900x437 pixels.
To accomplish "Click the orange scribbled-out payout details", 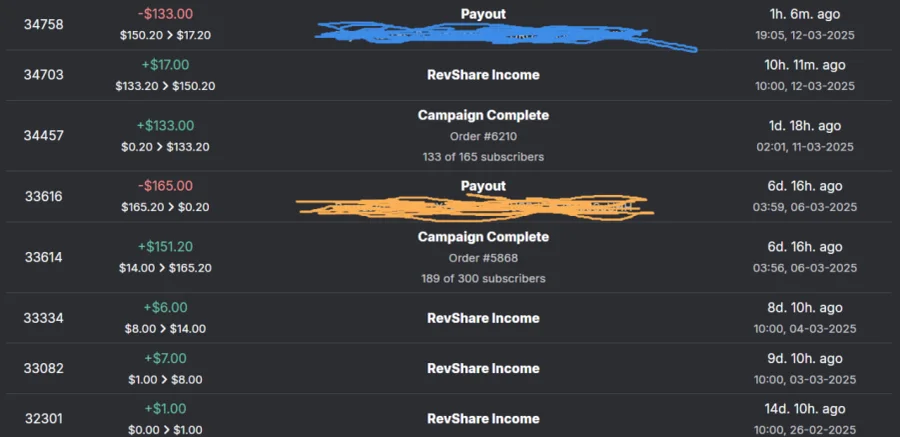I will point(475,207).
